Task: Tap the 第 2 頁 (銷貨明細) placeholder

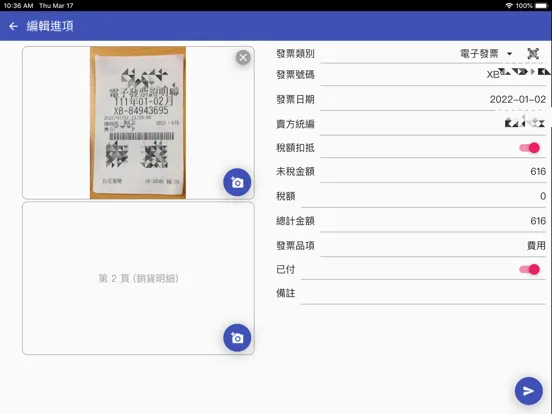Action: [138, 278]
